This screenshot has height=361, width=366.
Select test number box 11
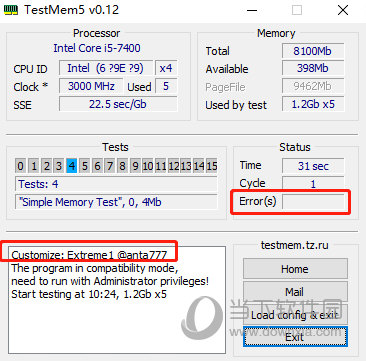pyautogui.click(x=160, y=166)
